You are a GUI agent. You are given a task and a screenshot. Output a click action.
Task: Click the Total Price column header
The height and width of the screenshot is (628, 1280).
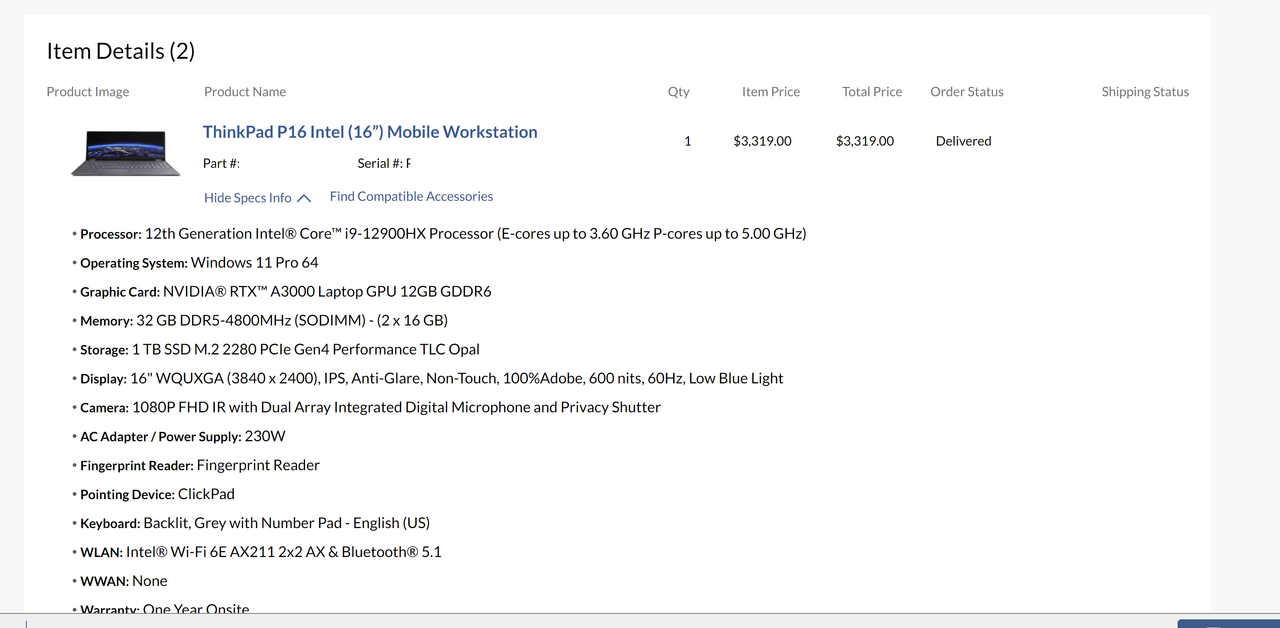pos(872,92)
